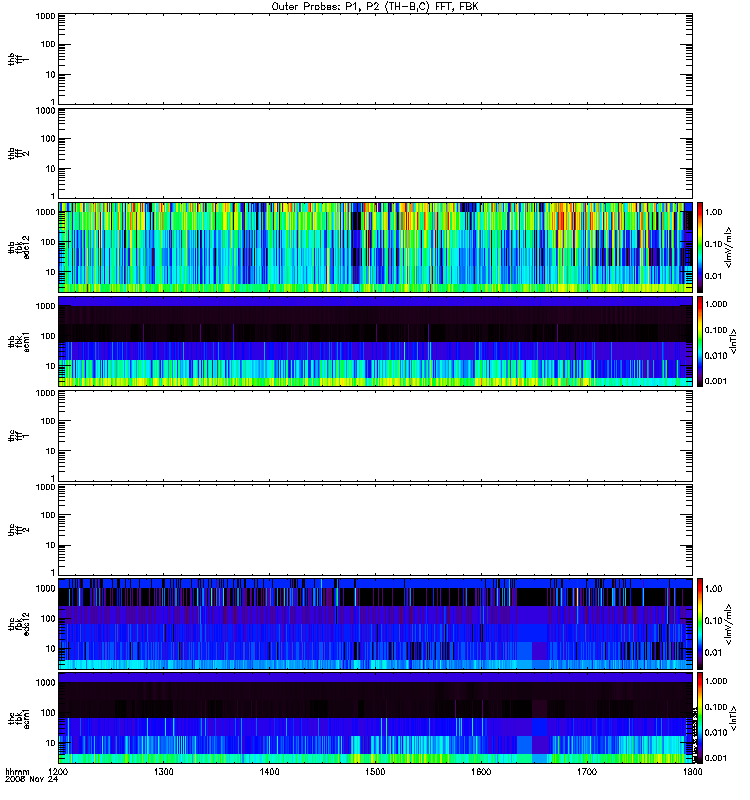
Task: Click the '1500' time axis label
Action: click(x=375, y=772)
